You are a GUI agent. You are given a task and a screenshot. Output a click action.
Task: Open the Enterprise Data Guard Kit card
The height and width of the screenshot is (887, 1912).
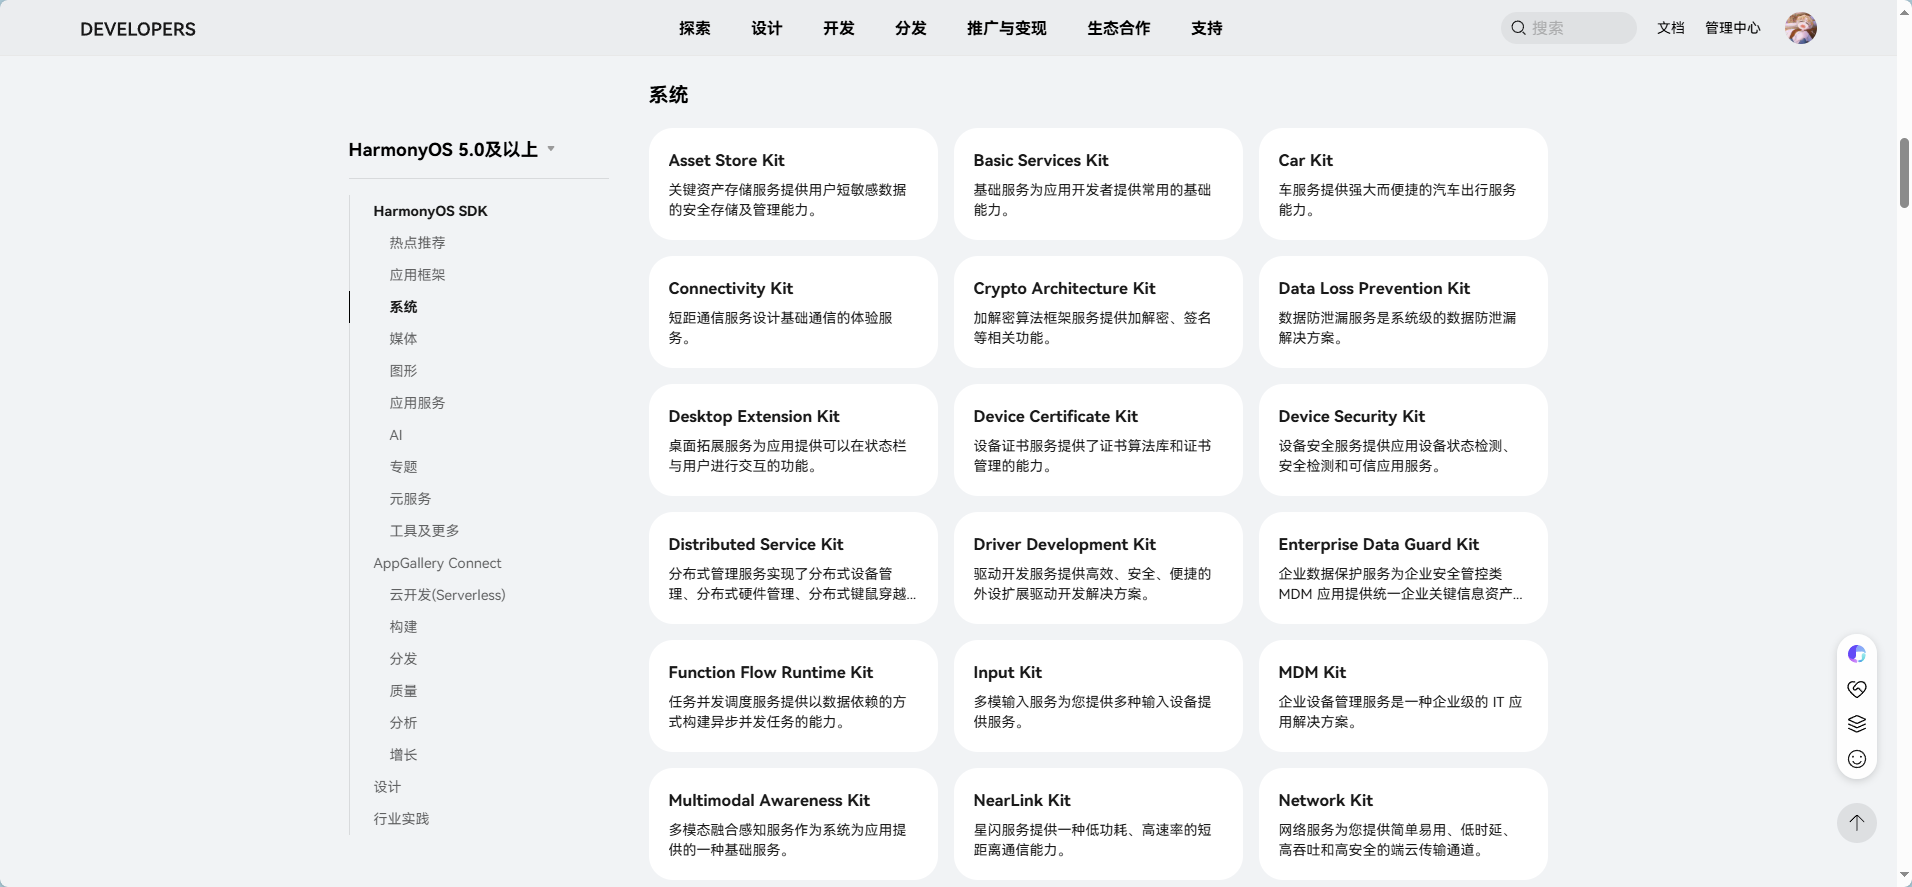(x=1403, y=568)
